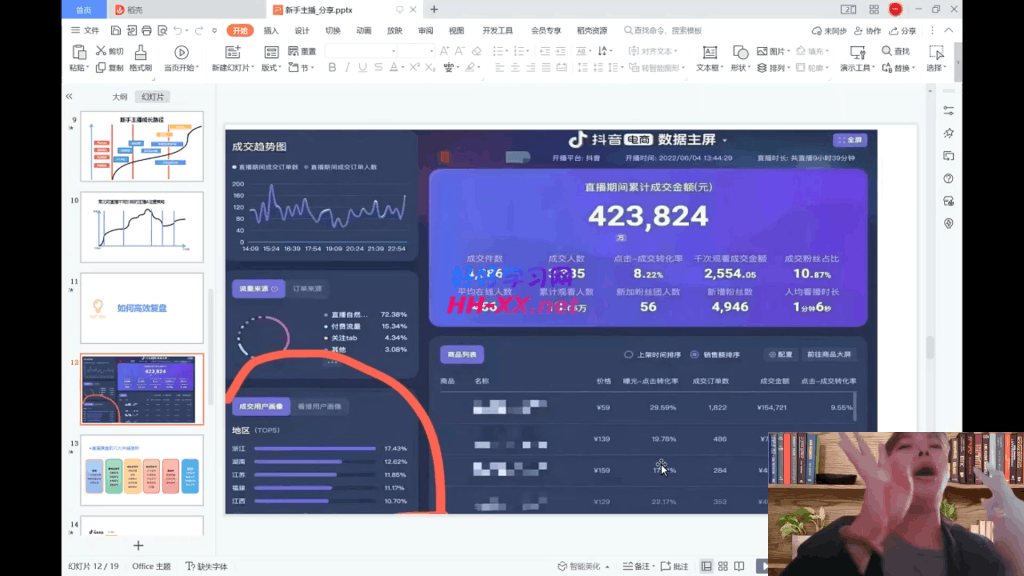Click the Collaborate (协作) button
The image size is (1024, 576).
pyautogui.click(x=868, y=31)
